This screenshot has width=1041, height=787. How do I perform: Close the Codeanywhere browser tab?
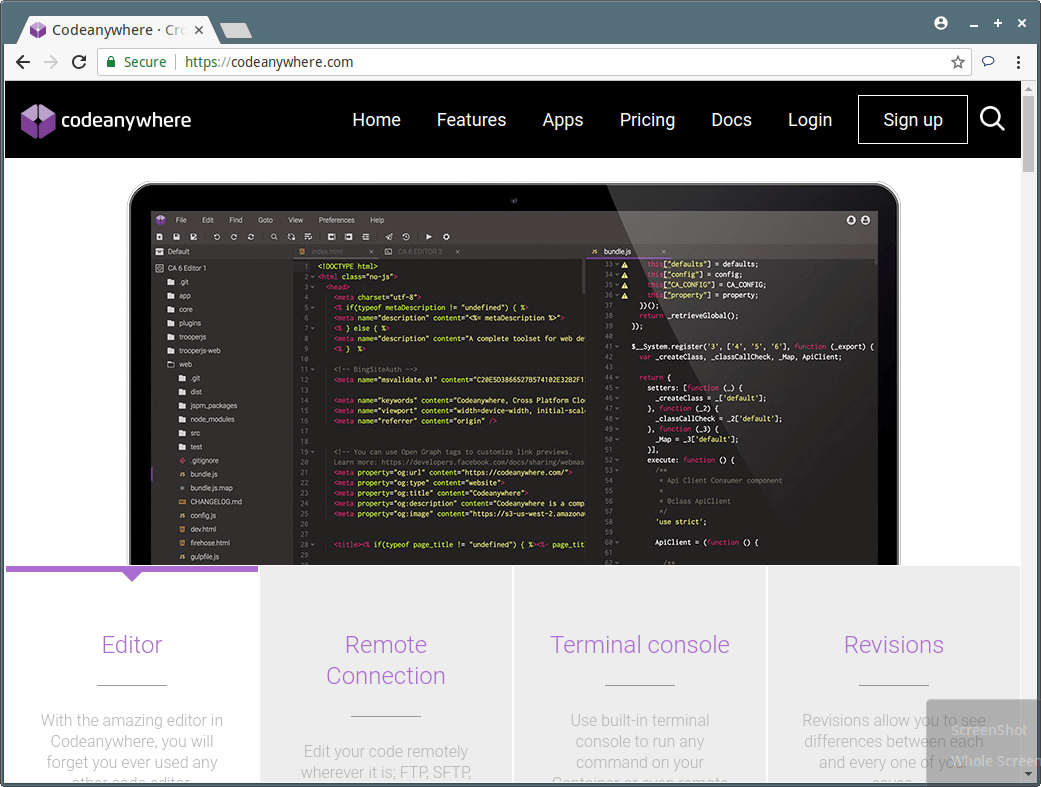199,30
